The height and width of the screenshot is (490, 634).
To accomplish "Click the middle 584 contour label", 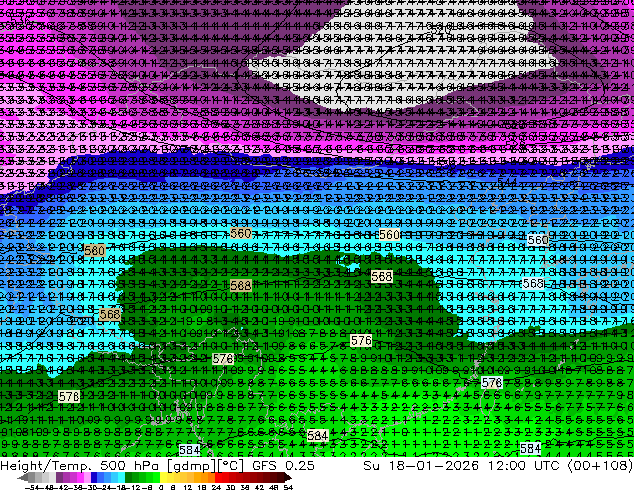I will coord(317,435).
